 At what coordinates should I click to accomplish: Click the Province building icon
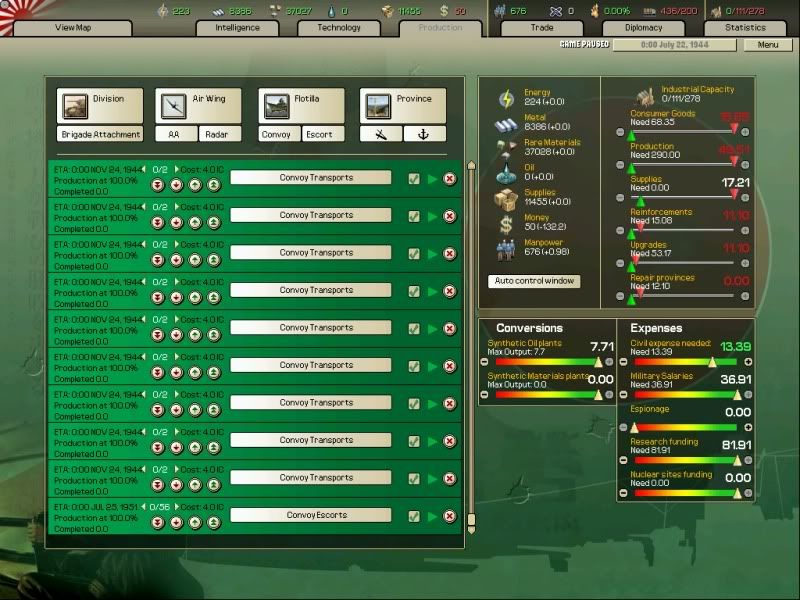tap(377, 106)
